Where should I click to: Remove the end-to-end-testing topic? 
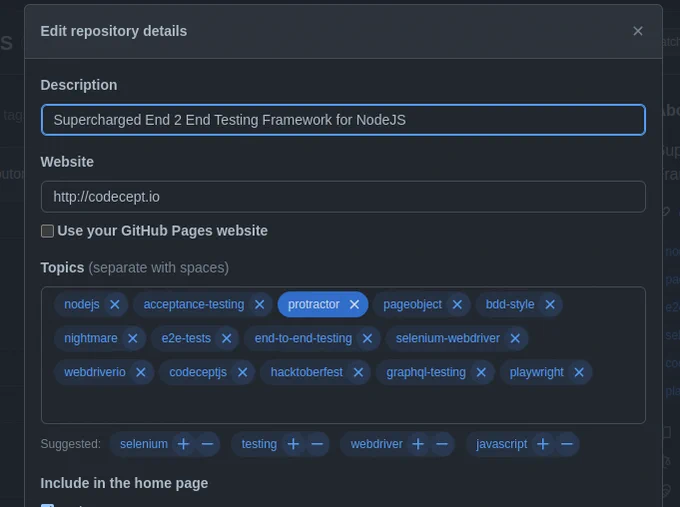coord(367,338)
